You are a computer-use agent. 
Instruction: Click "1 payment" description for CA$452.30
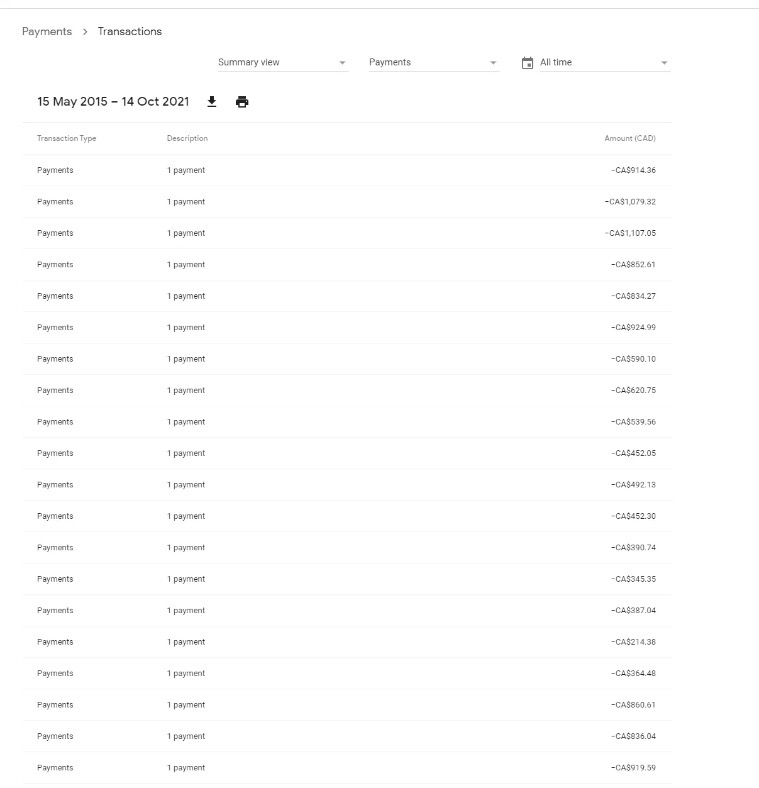point(186,516)
